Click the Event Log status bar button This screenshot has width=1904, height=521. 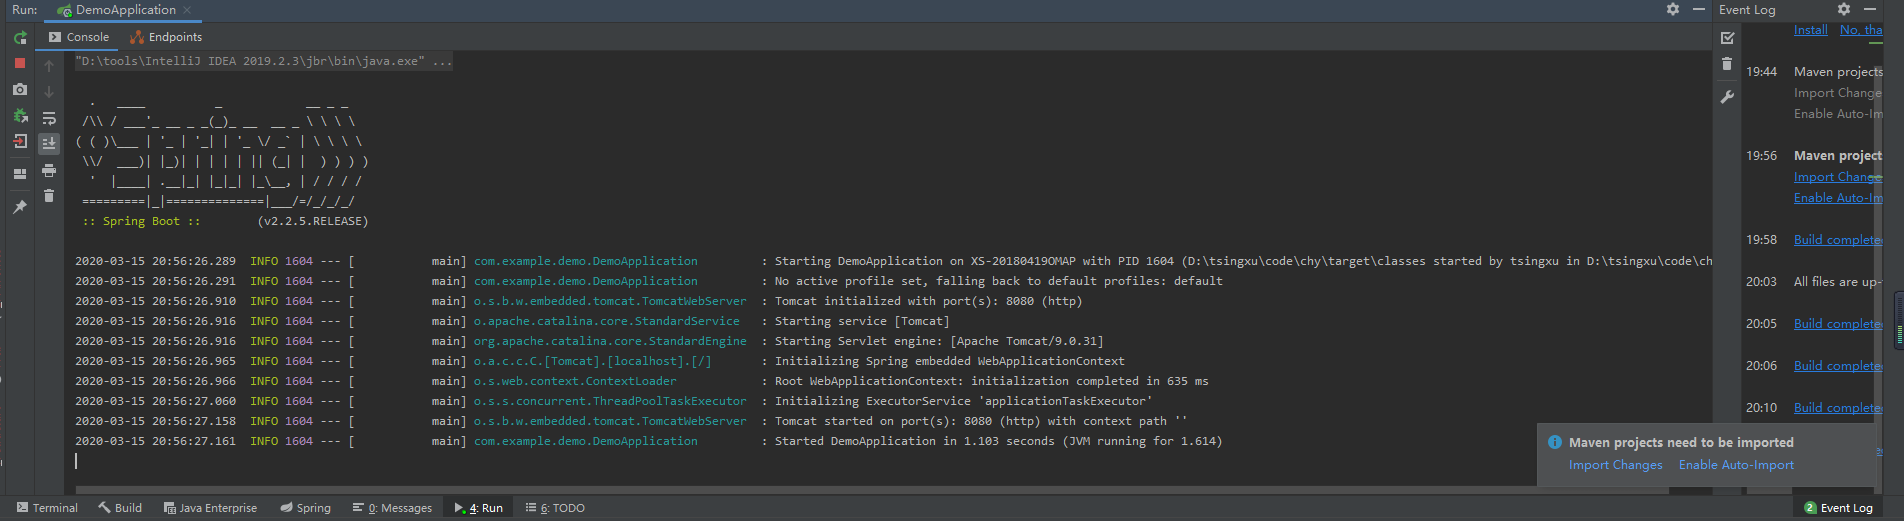coord(1838,508)
